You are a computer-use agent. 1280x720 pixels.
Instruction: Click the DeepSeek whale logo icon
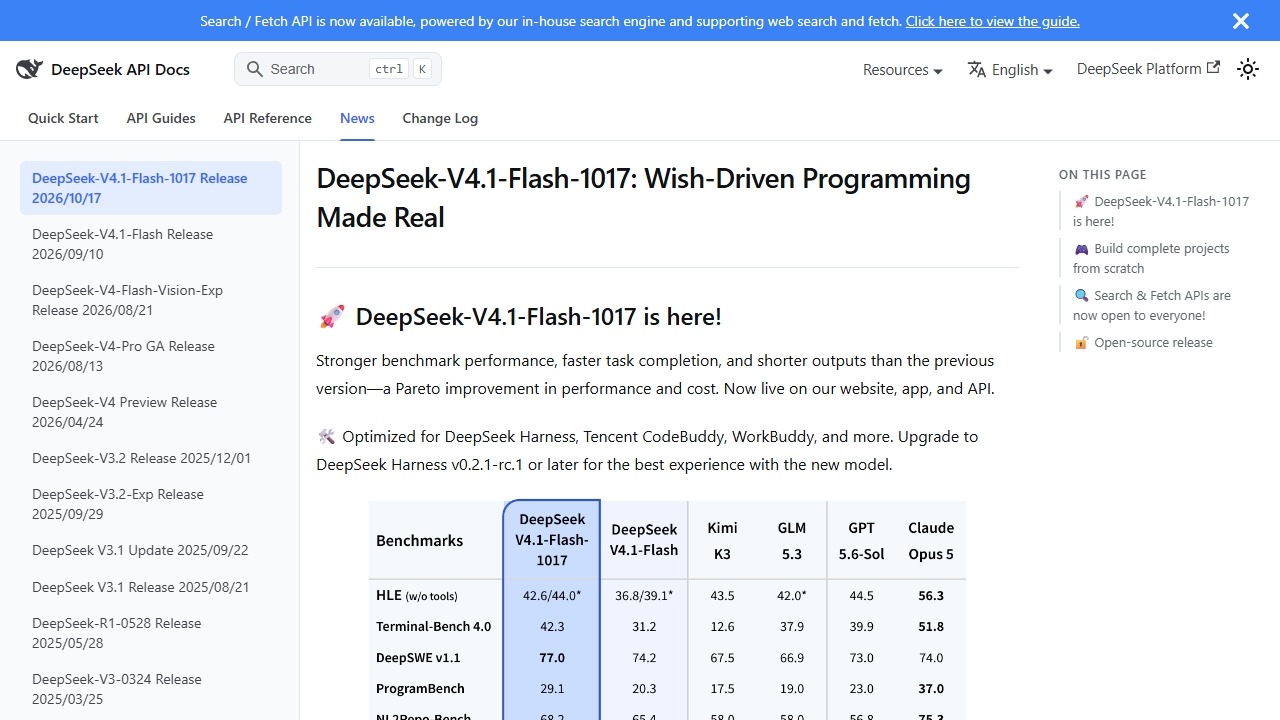point(29,69)
